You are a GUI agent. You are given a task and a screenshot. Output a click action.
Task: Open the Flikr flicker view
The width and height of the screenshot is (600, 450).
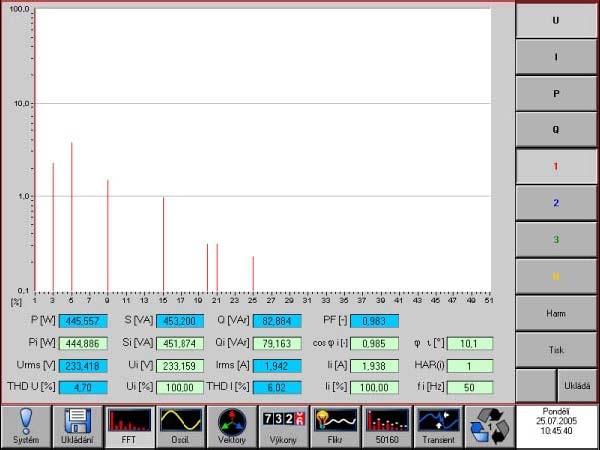(335, 427)
